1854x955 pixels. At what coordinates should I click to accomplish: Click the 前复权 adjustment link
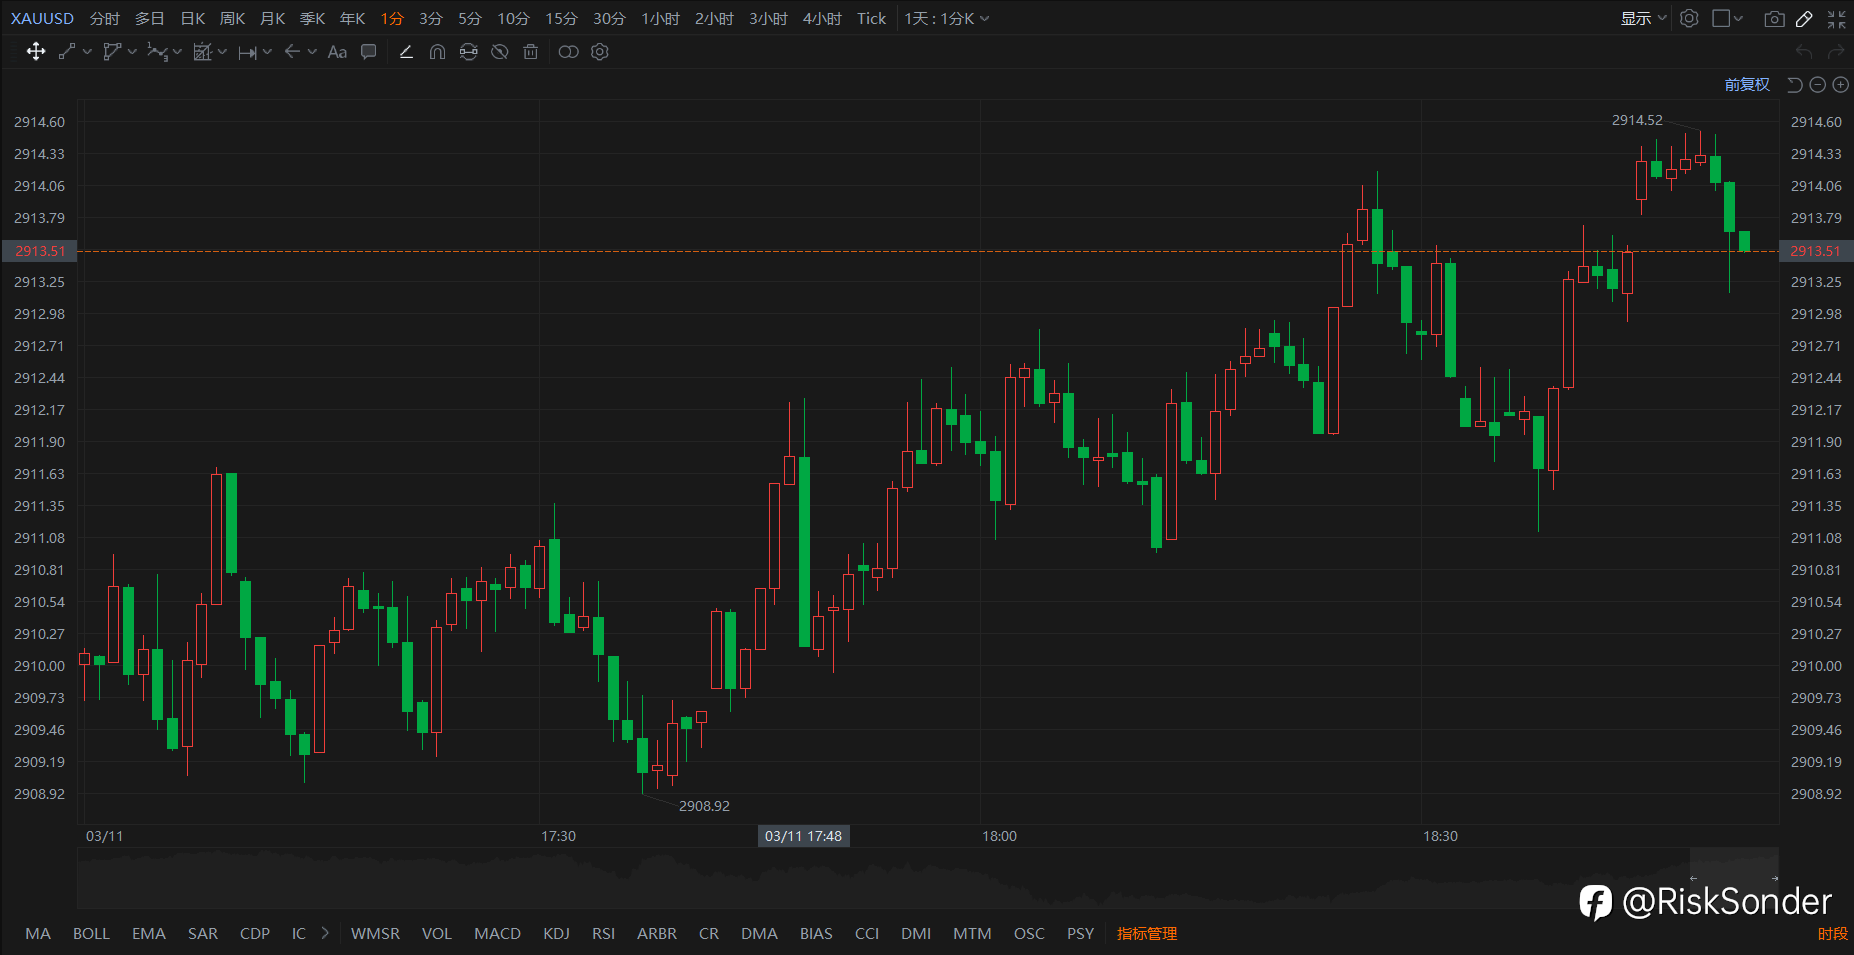(x=1747, y=85)
